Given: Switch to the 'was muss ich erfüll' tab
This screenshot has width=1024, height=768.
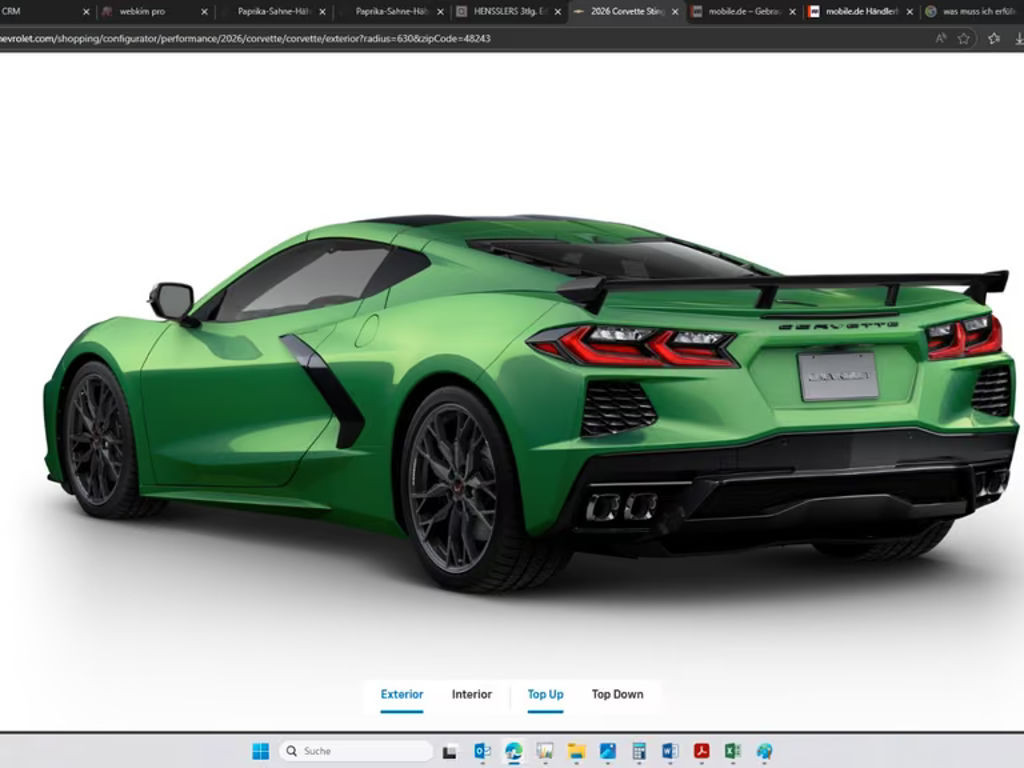Looking at the screenshot, I should (973, 12).
